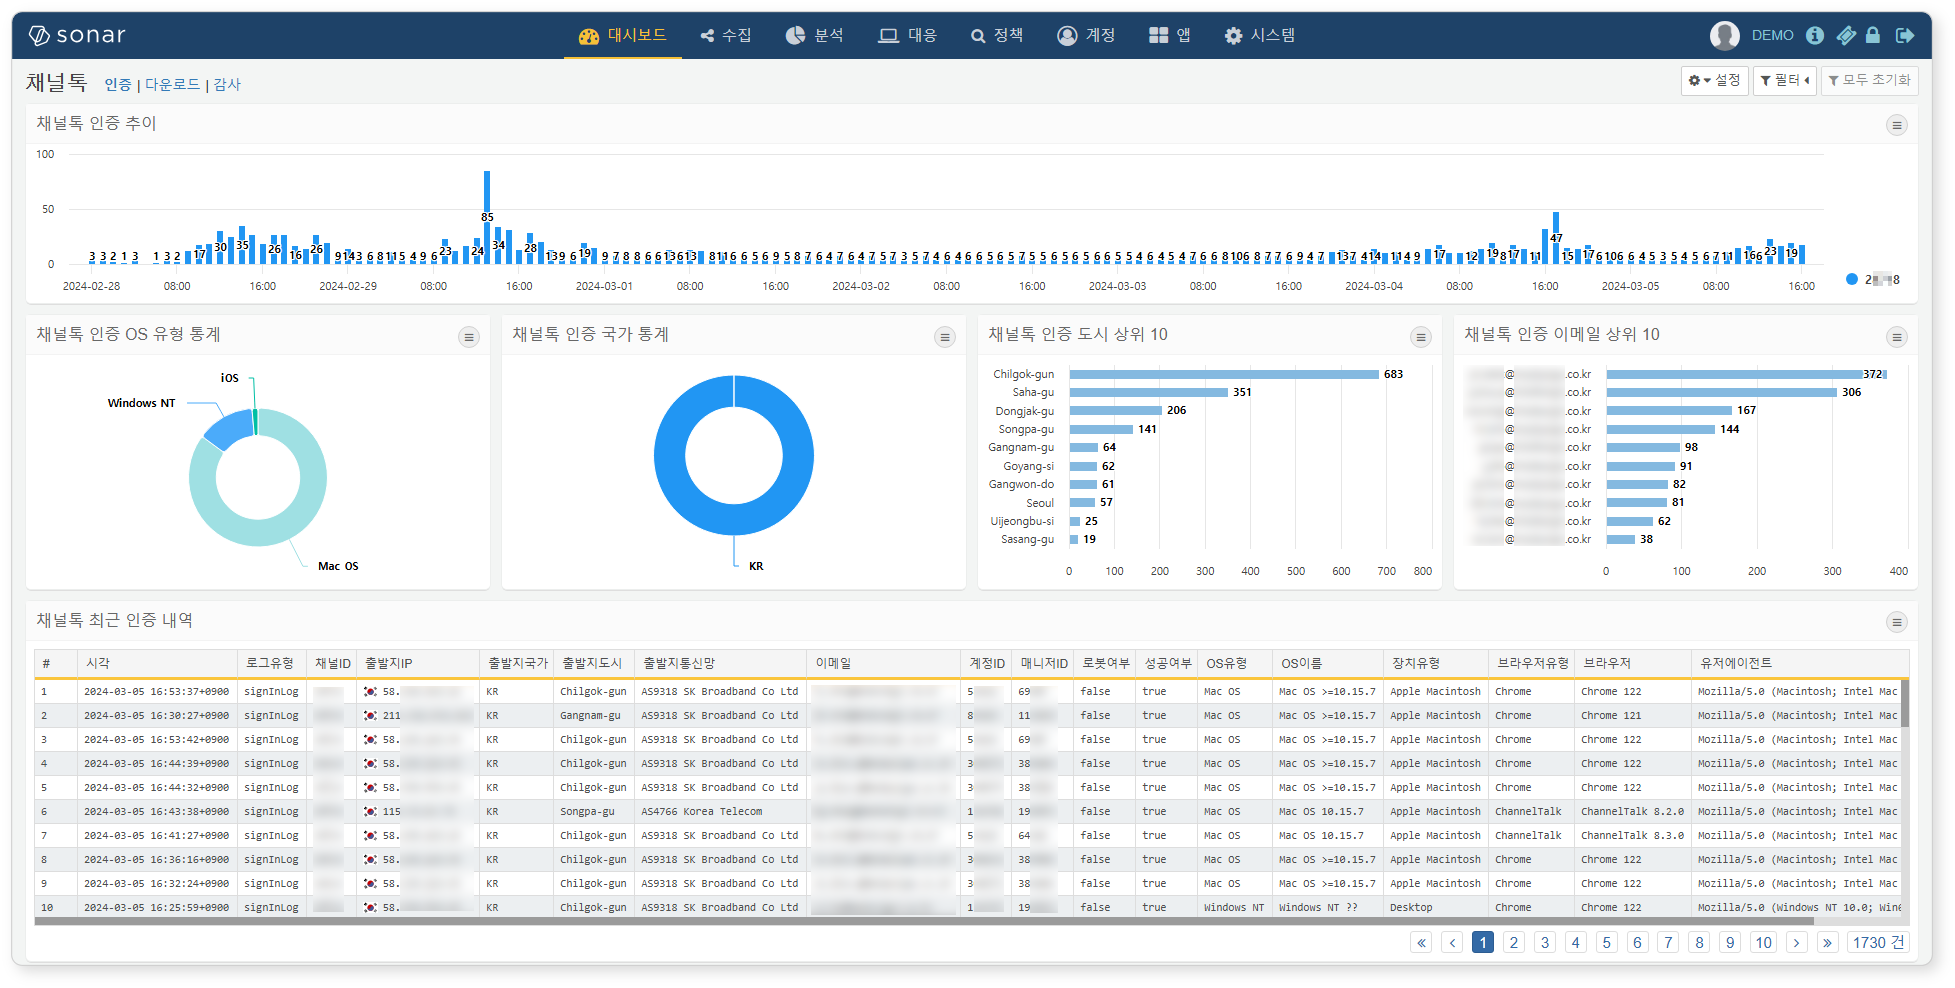The height and width of the screenshot is (988, 1955).
Task: Open the ticket icon in the header
Action: coord(1846,35)
